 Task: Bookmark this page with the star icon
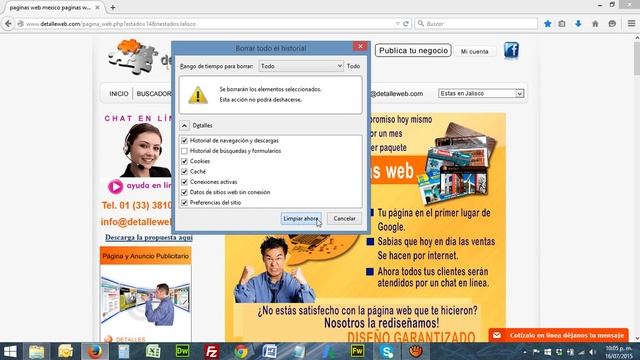(548, 24)
